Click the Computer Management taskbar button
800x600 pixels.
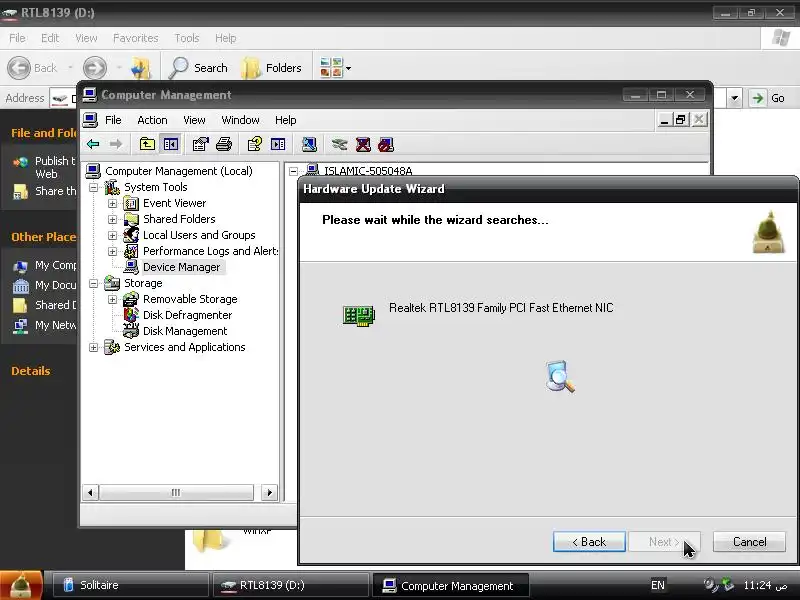(451, 585)
